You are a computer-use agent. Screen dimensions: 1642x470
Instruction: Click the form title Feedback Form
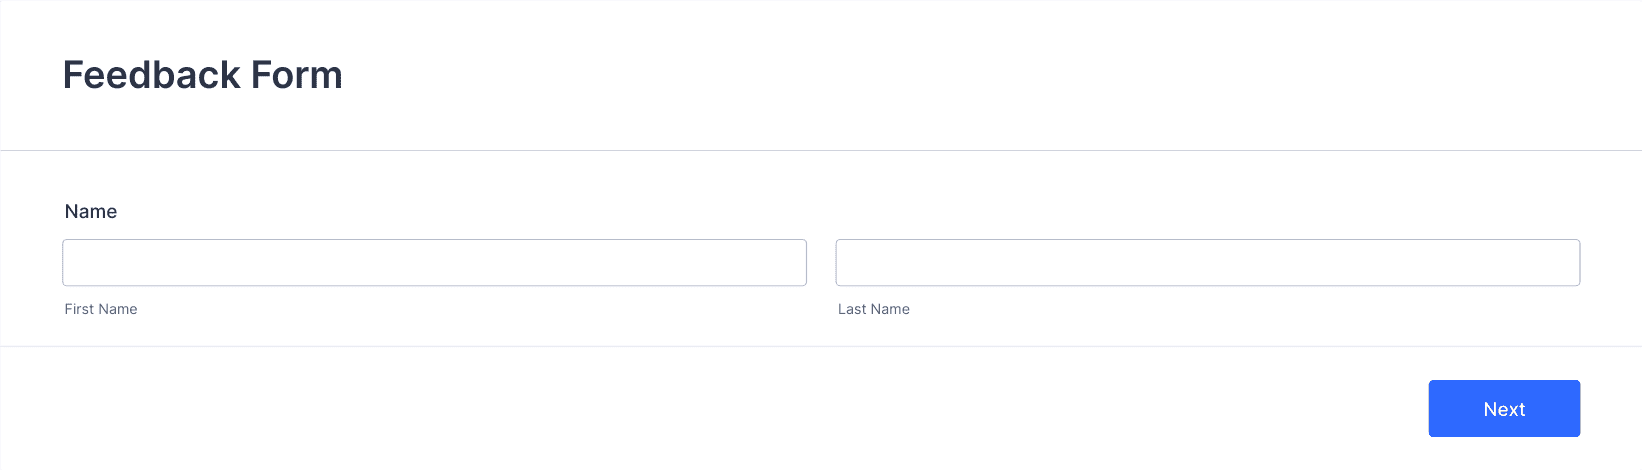203,75
